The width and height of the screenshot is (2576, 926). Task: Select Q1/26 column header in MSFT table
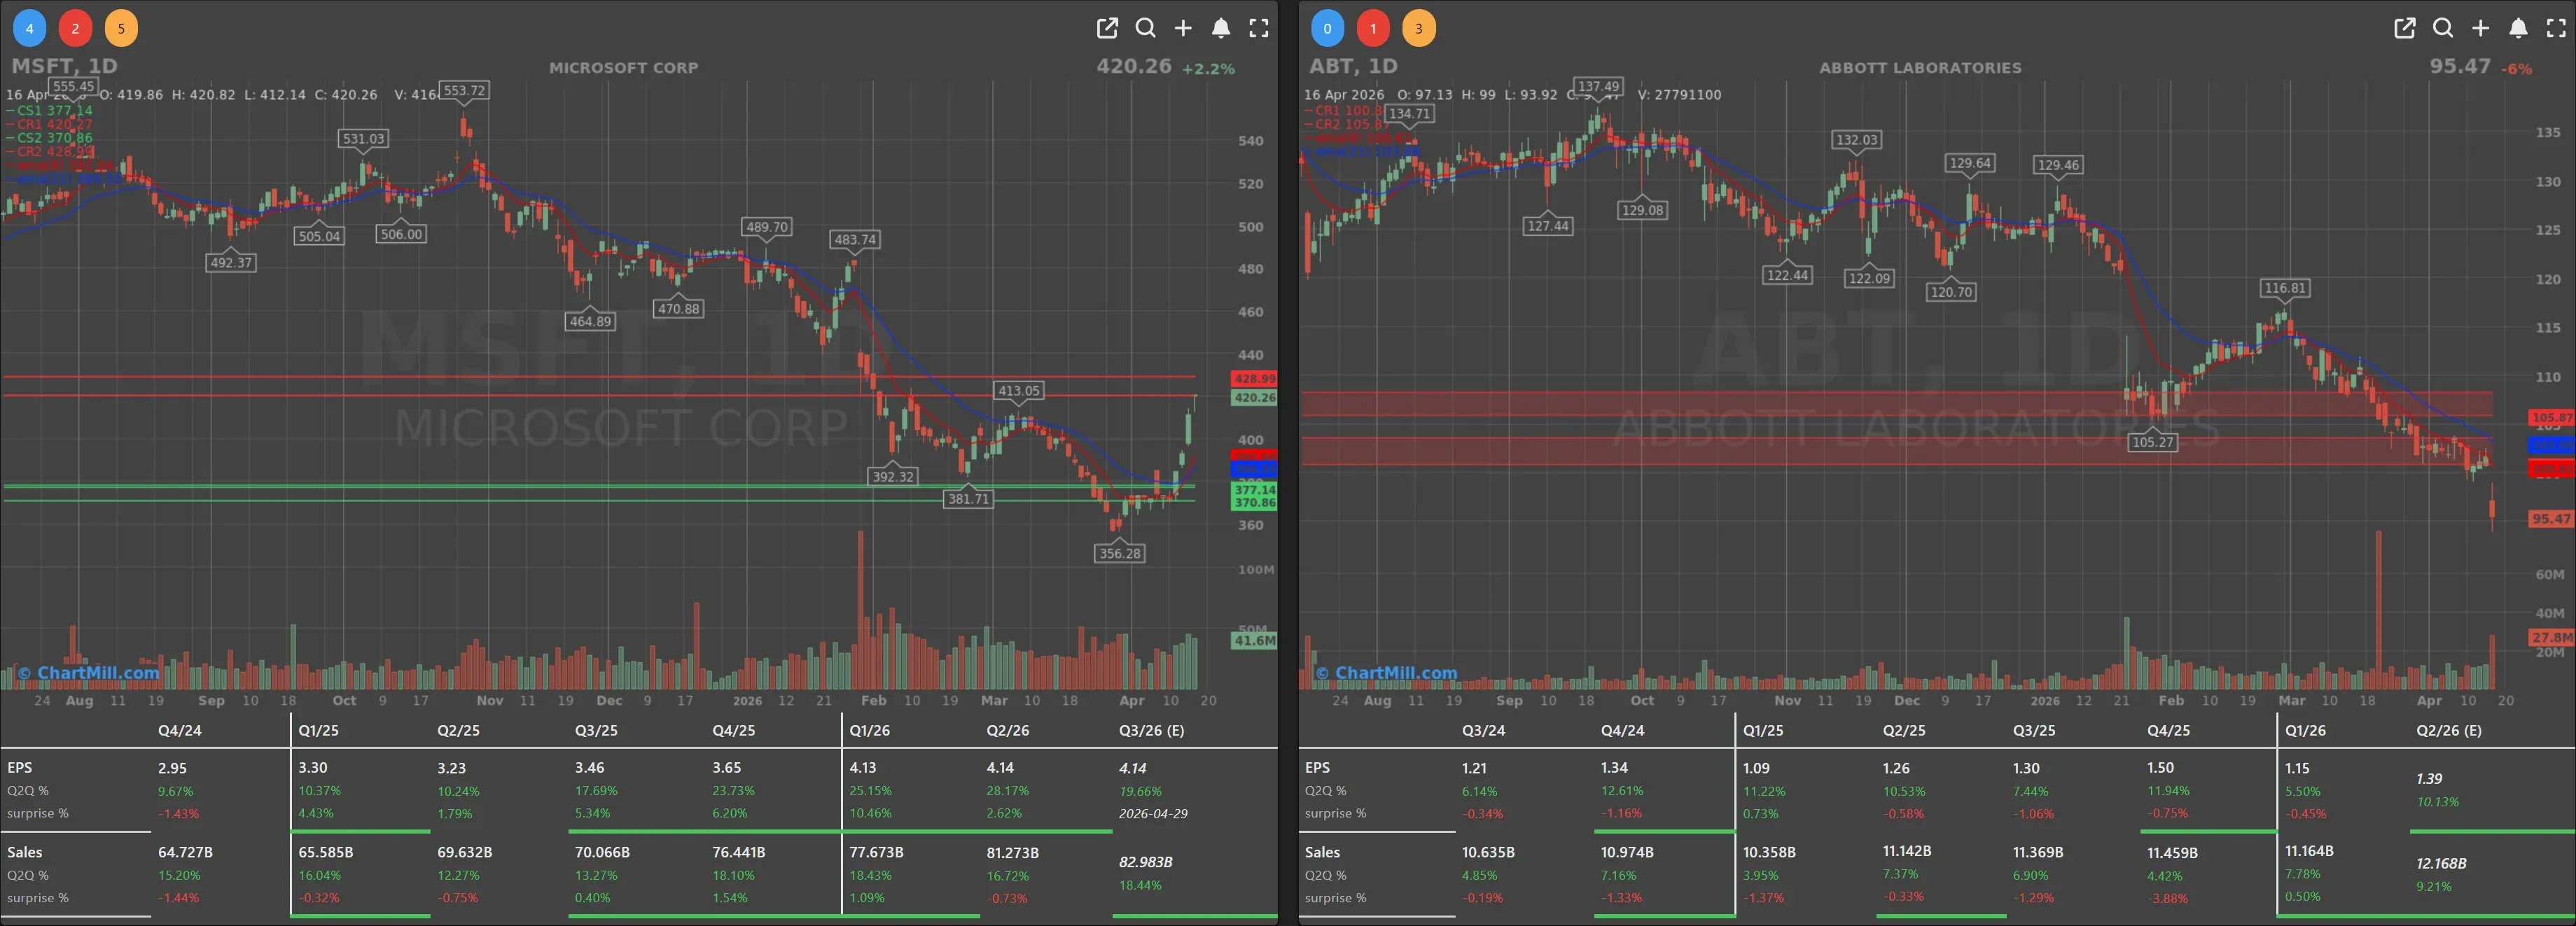pyautogui.click(x=870, y=730)
